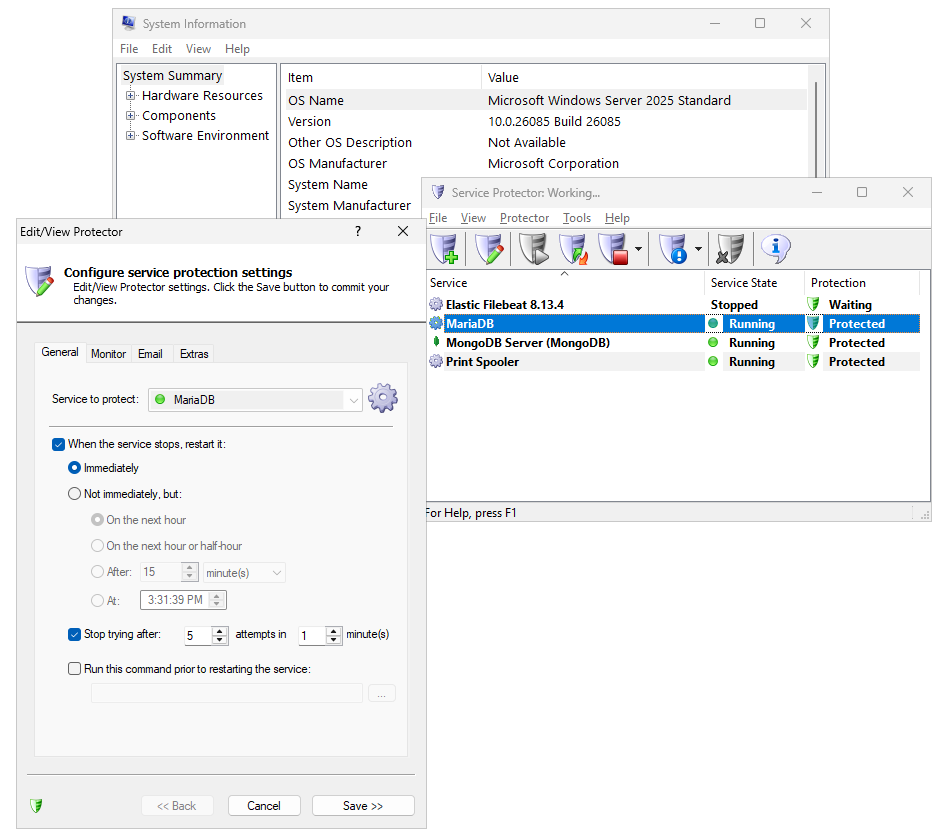Click the << Back button
The width and height of the screenshot is (947, 836).
point(177,806)
